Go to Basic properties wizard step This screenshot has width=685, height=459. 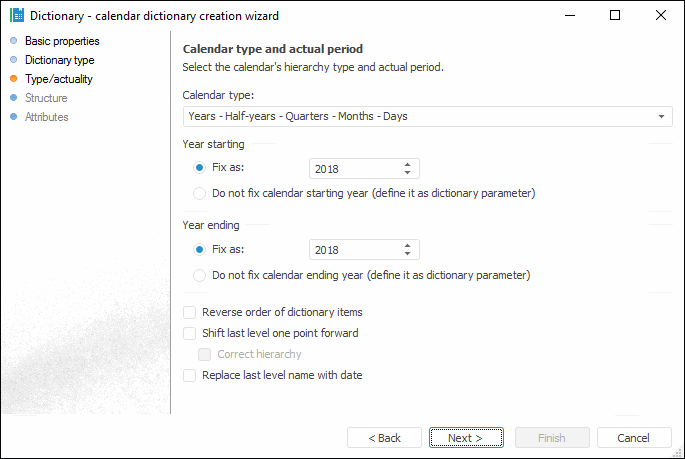pyautogui.click(x=62, y=41)
